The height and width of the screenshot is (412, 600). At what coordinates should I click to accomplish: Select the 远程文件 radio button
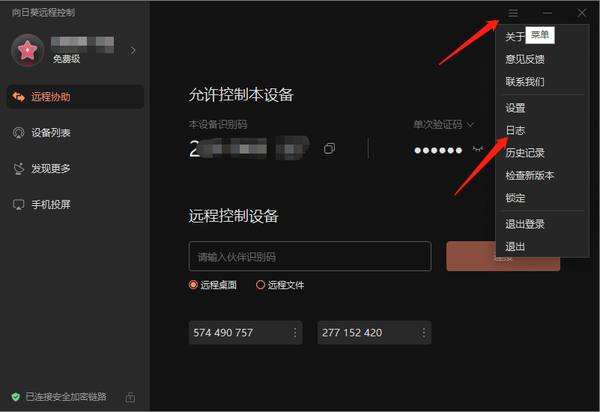tap(260, 285)
